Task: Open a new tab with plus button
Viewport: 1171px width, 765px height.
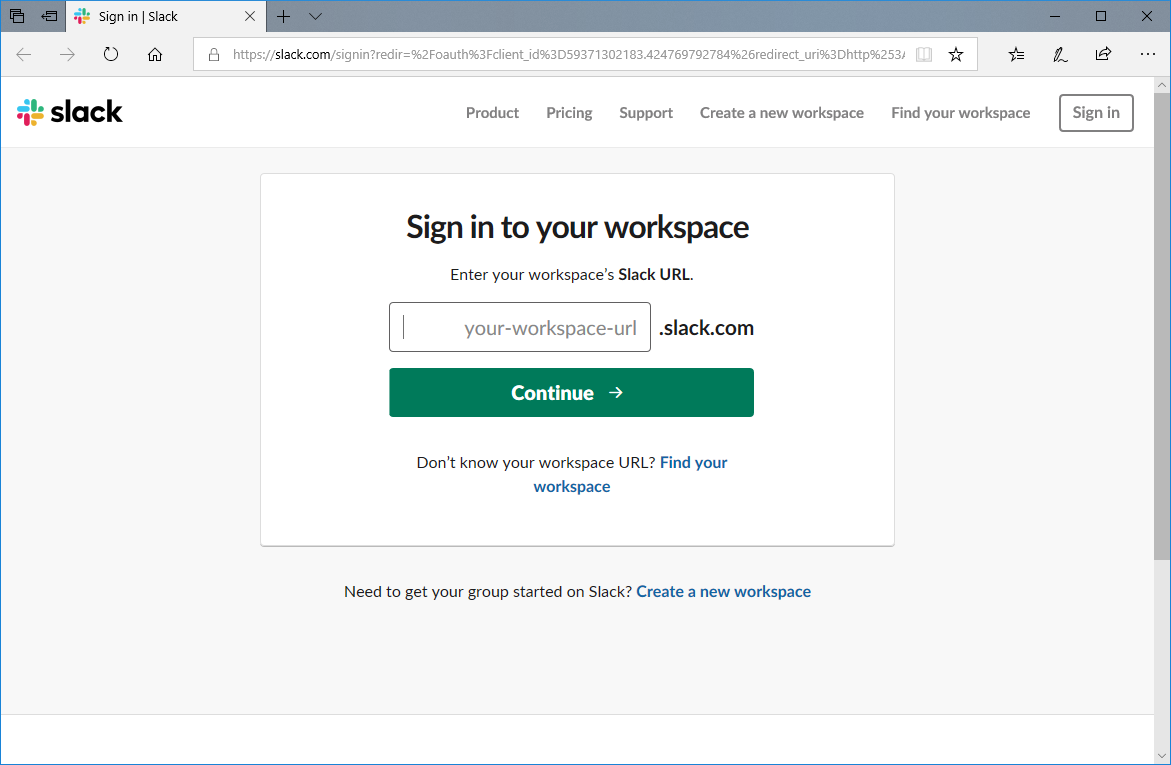Action: click(284, 17)
